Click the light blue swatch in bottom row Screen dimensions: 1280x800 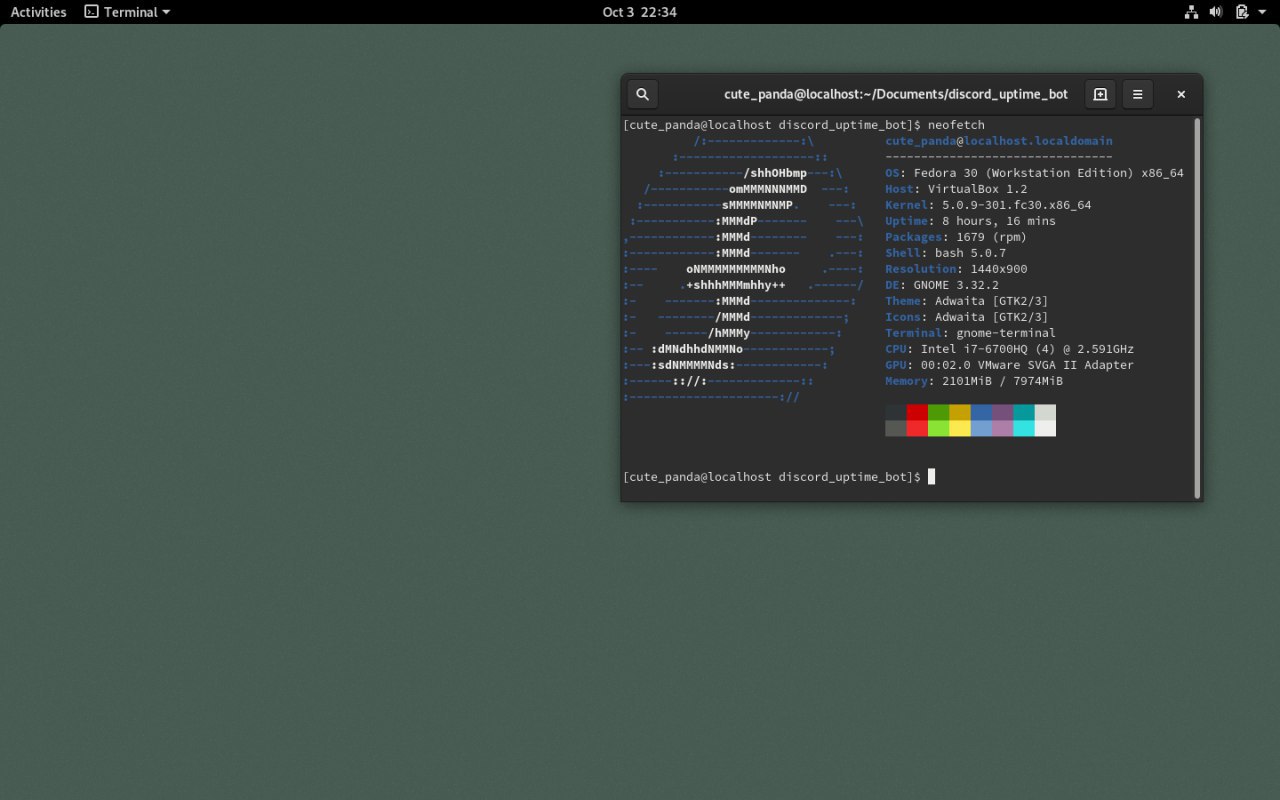tap(981, 428)
